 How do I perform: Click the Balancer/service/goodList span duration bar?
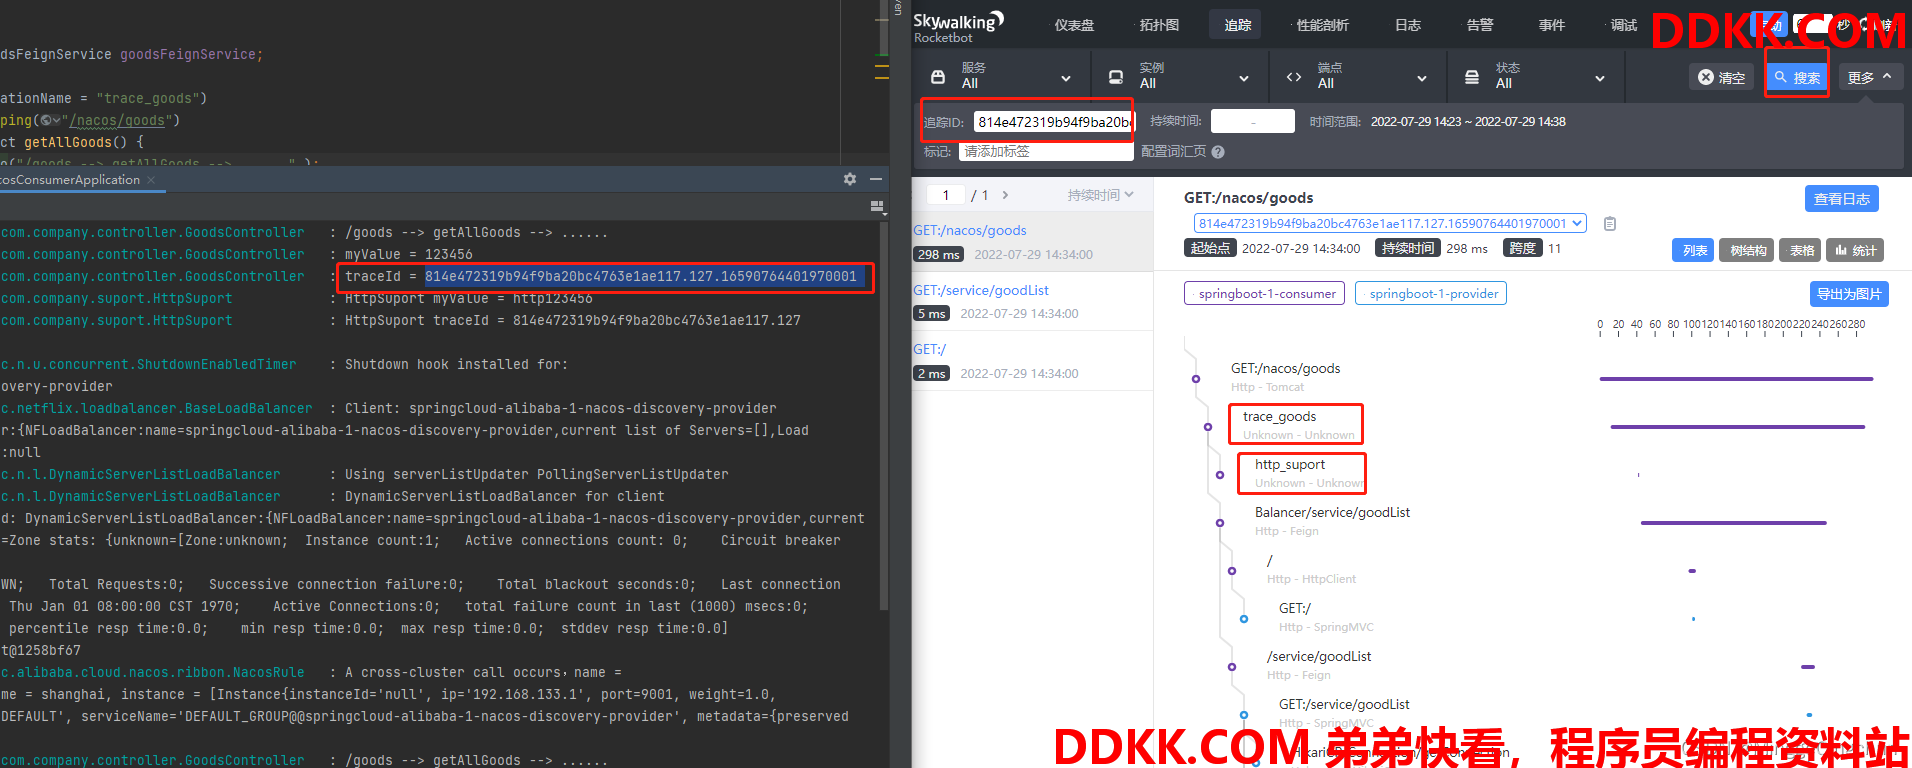(x=1733, y=523)
